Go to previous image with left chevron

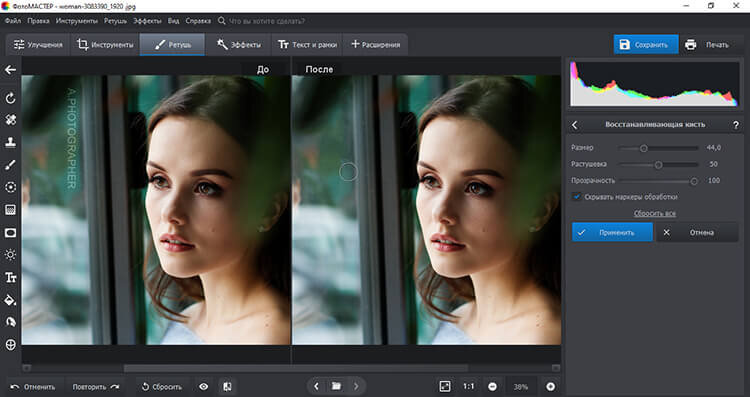click(316, 386)
